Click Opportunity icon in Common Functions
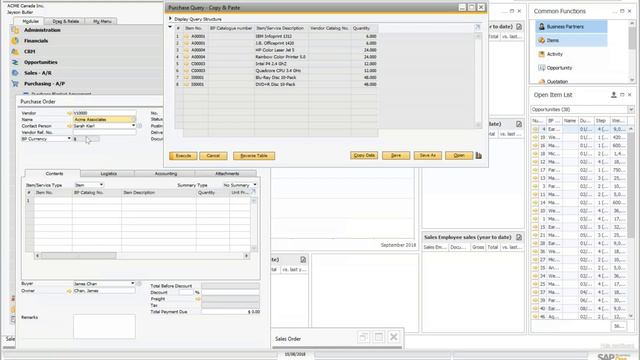 [542, 68]
